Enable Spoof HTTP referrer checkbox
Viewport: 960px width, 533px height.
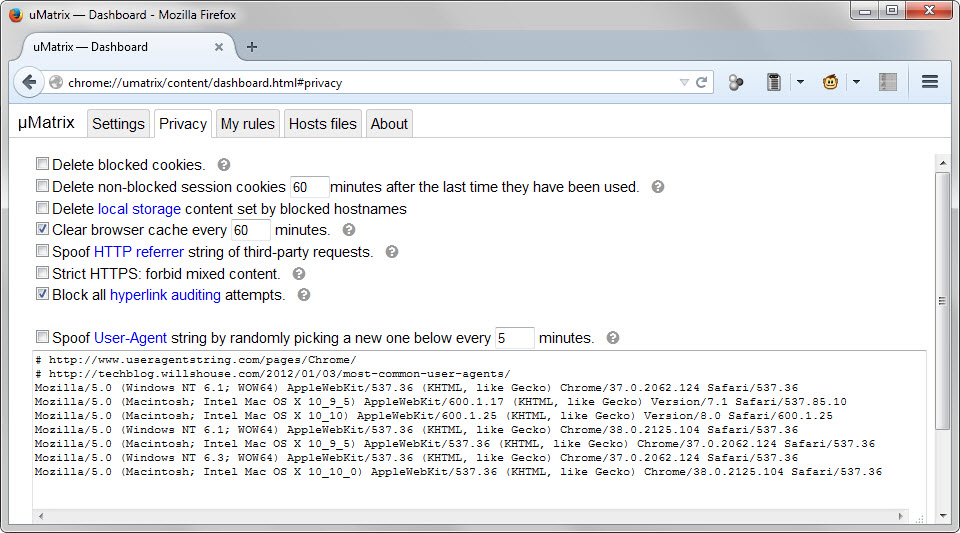coord(42,250)
